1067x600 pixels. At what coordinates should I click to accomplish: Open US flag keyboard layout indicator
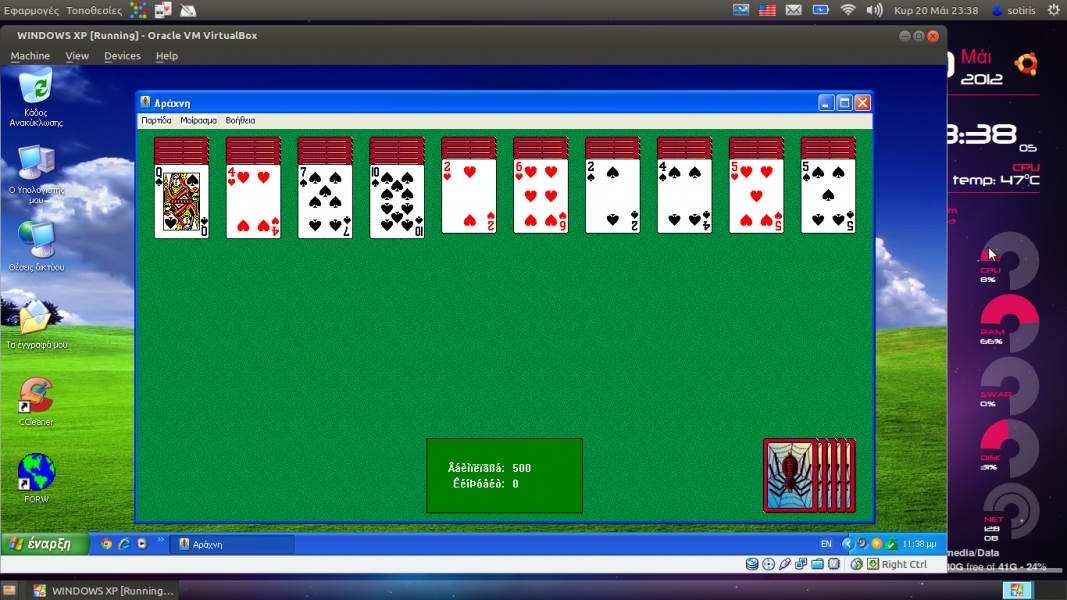[x=767, y=10]
